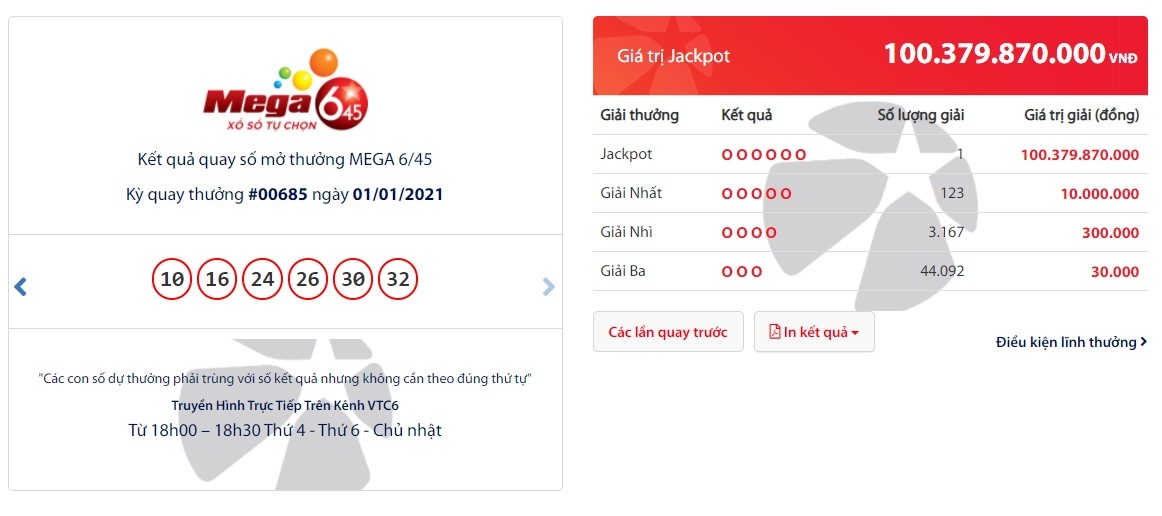The image size is (1162, 516).
Task: Click winning number ball 32
Action: (x=398, y=280)
